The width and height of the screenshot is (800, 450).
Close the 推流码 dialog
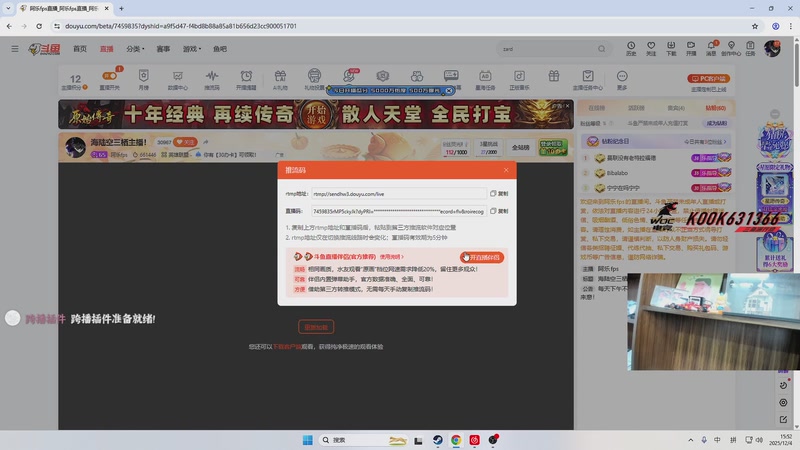point(506,170)
